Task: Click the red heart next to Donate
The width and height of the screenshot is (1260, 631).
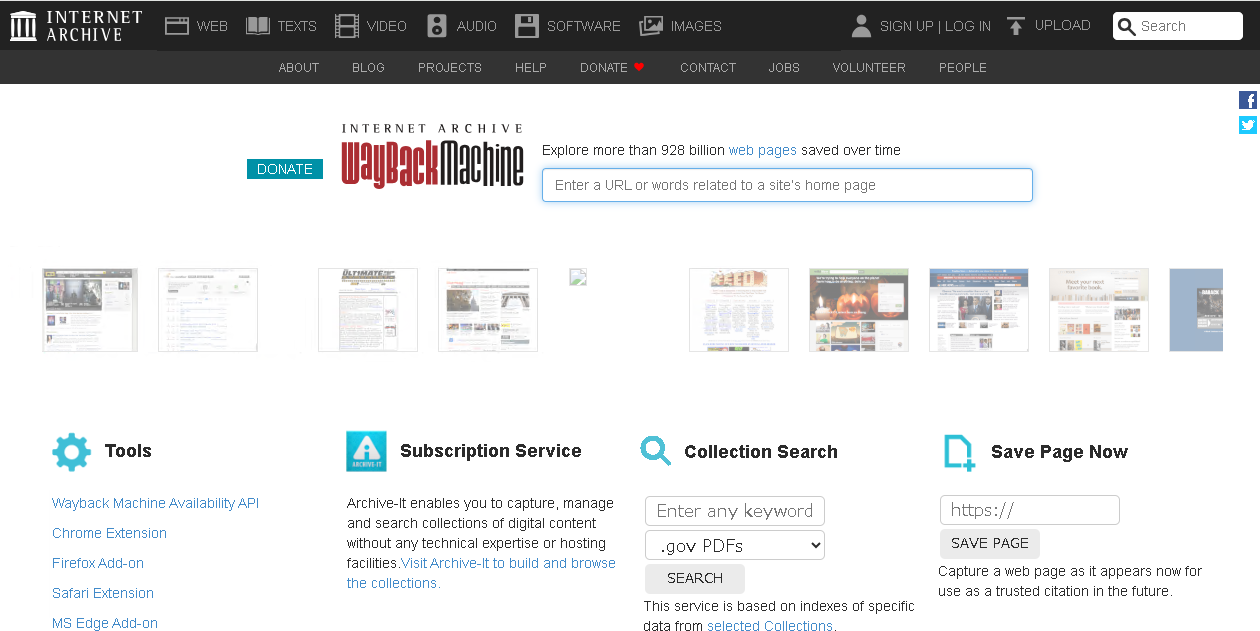Action: 639,67
